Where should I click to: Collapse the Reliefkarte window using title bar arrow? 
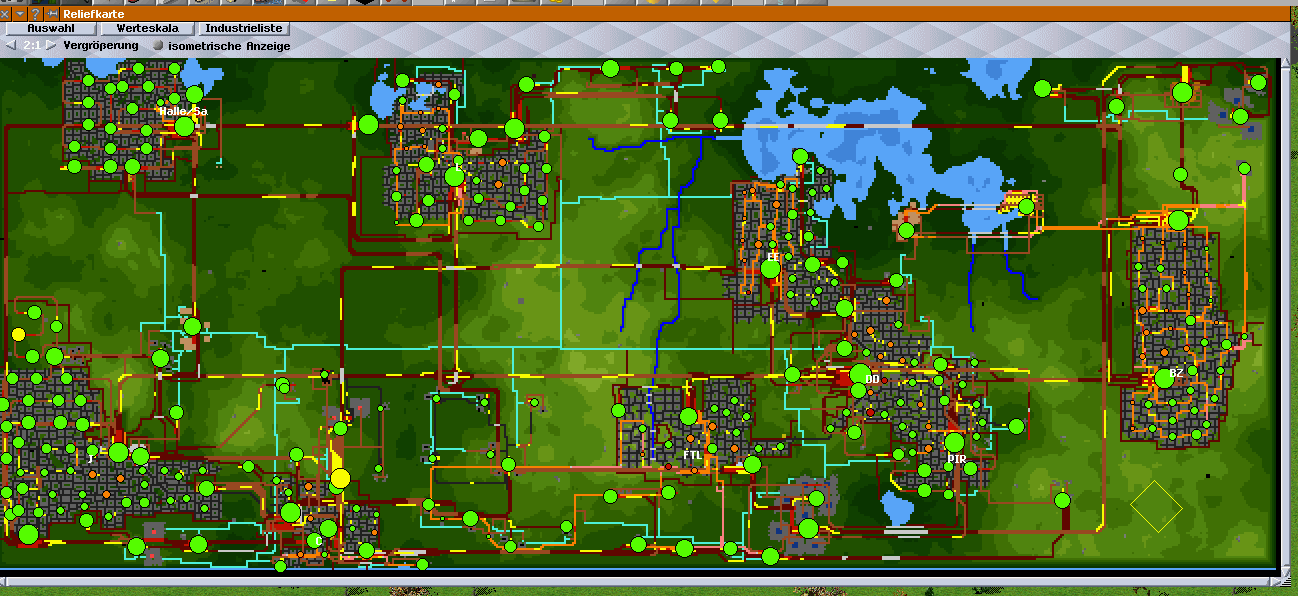(20, 14)
